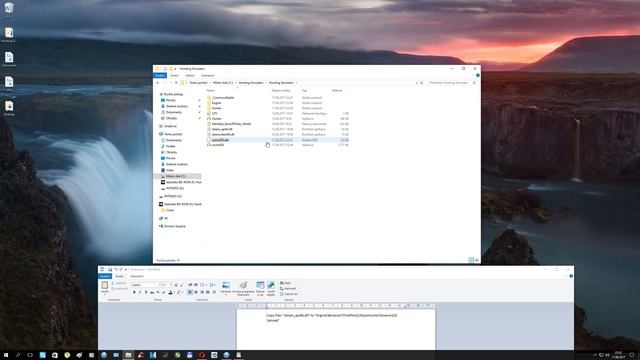Insert a picture with the Obrázek icon in WordPad

[x=226, y=285]
